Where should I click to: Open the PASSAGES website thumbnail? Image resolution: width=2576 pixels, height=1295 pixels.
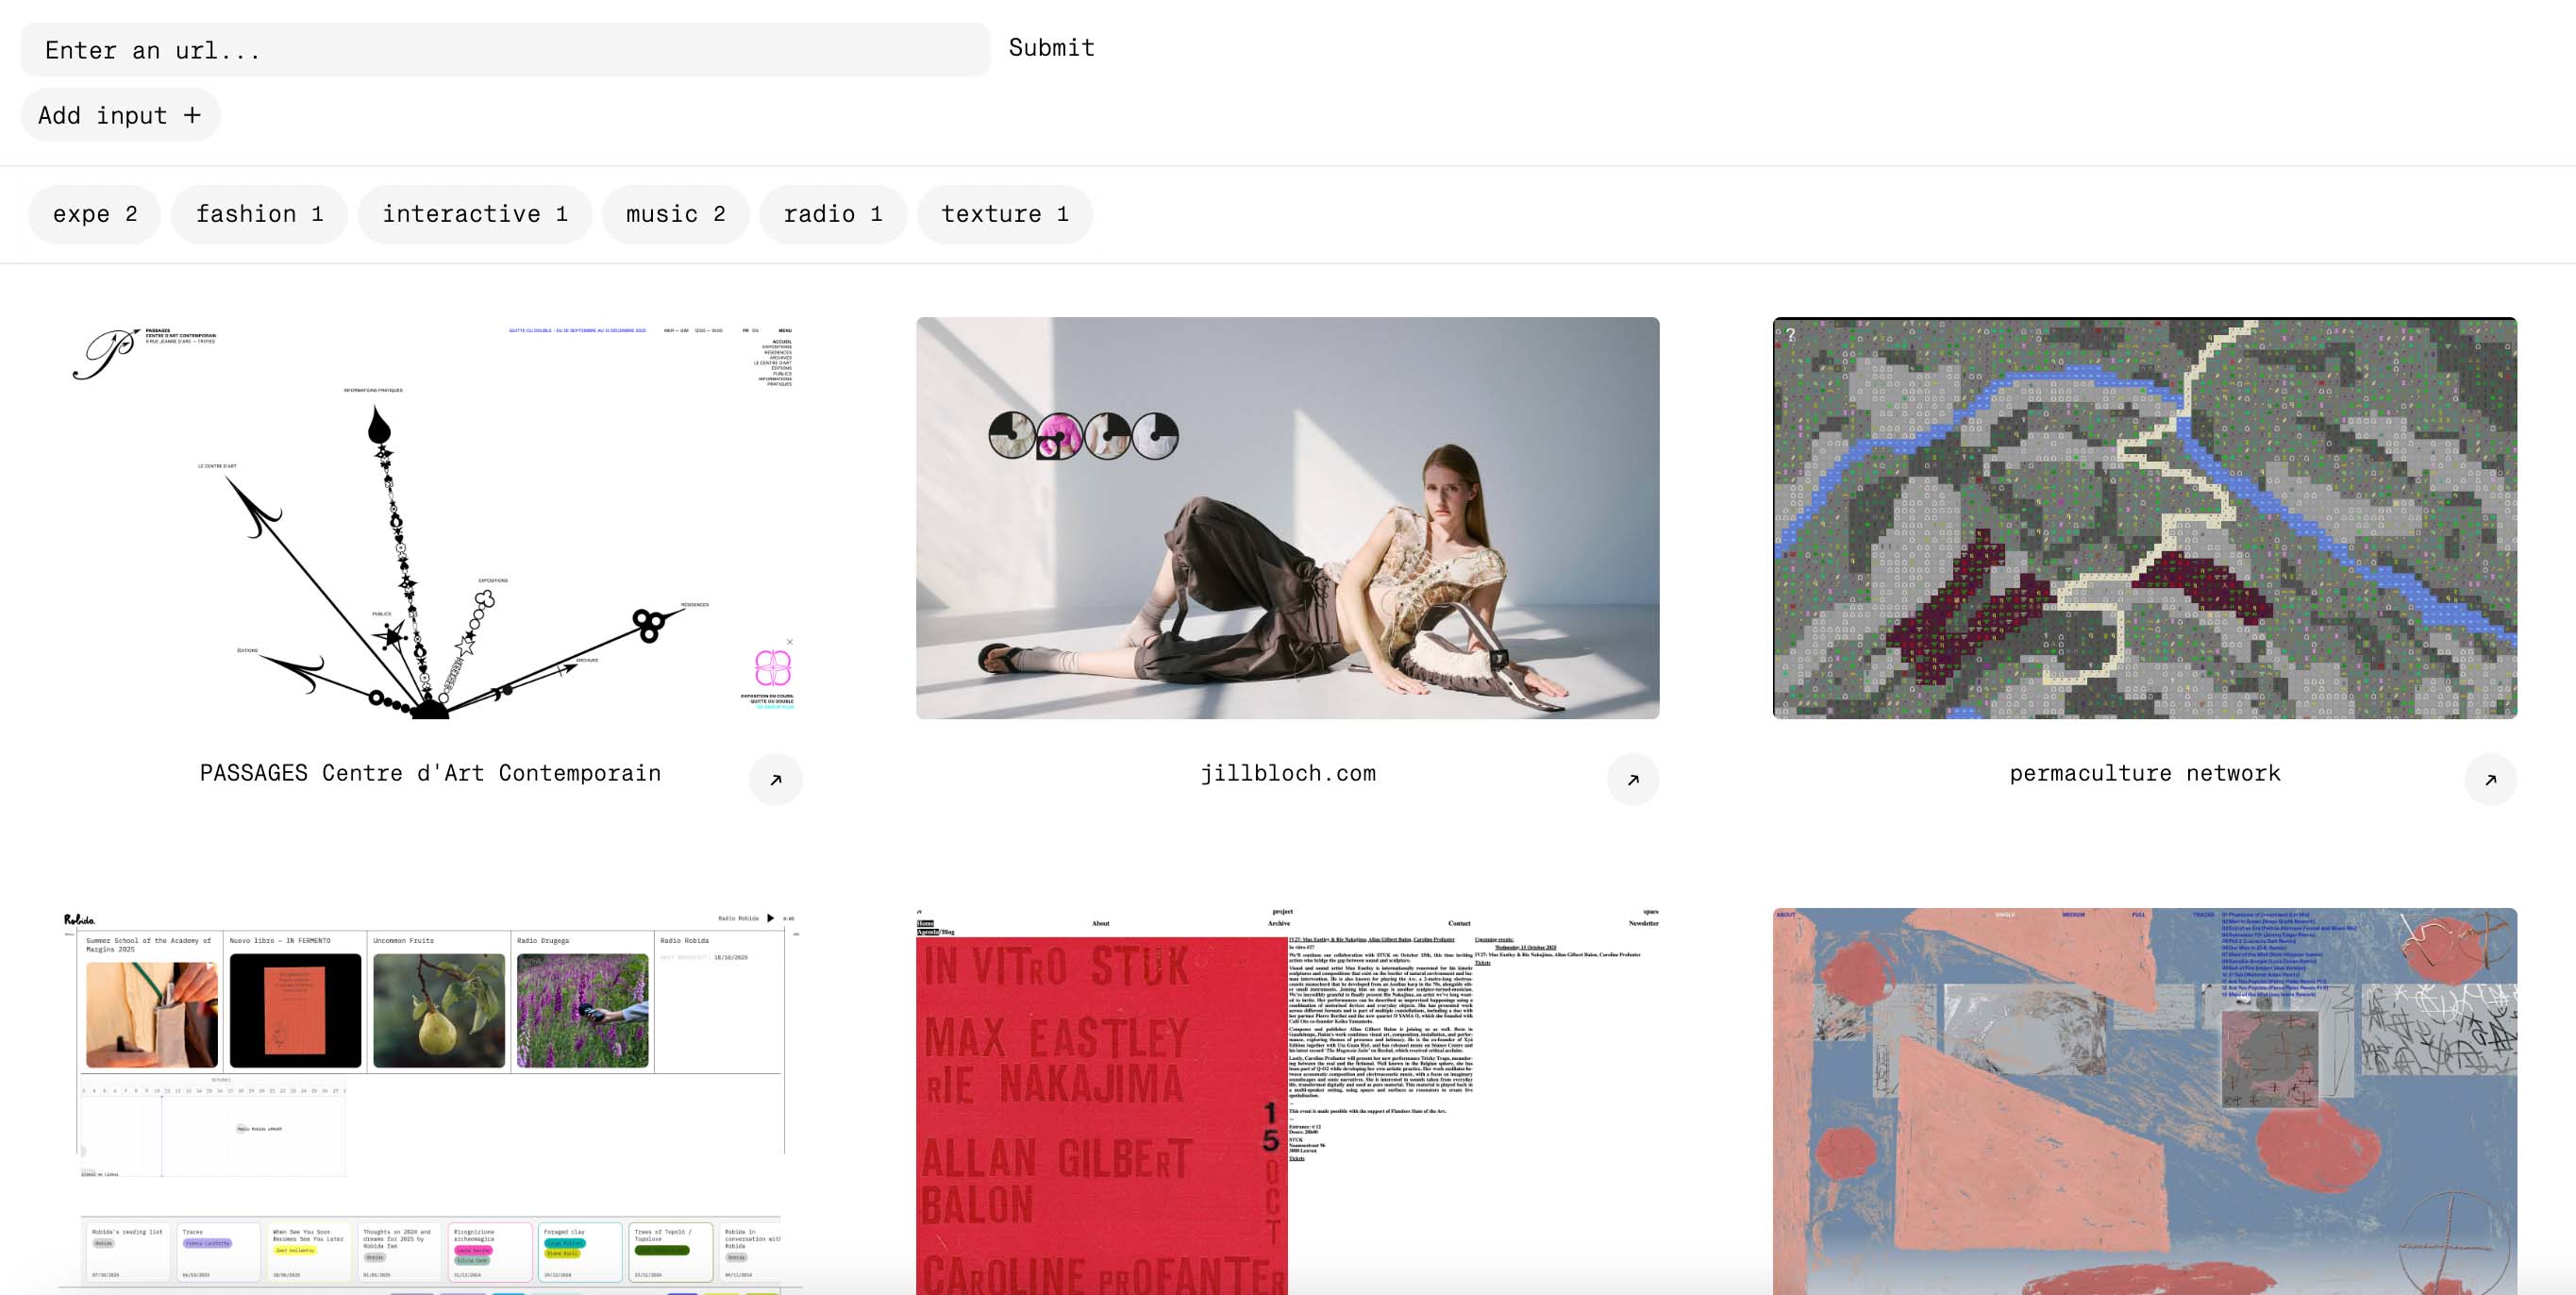[x=430, y=518]
